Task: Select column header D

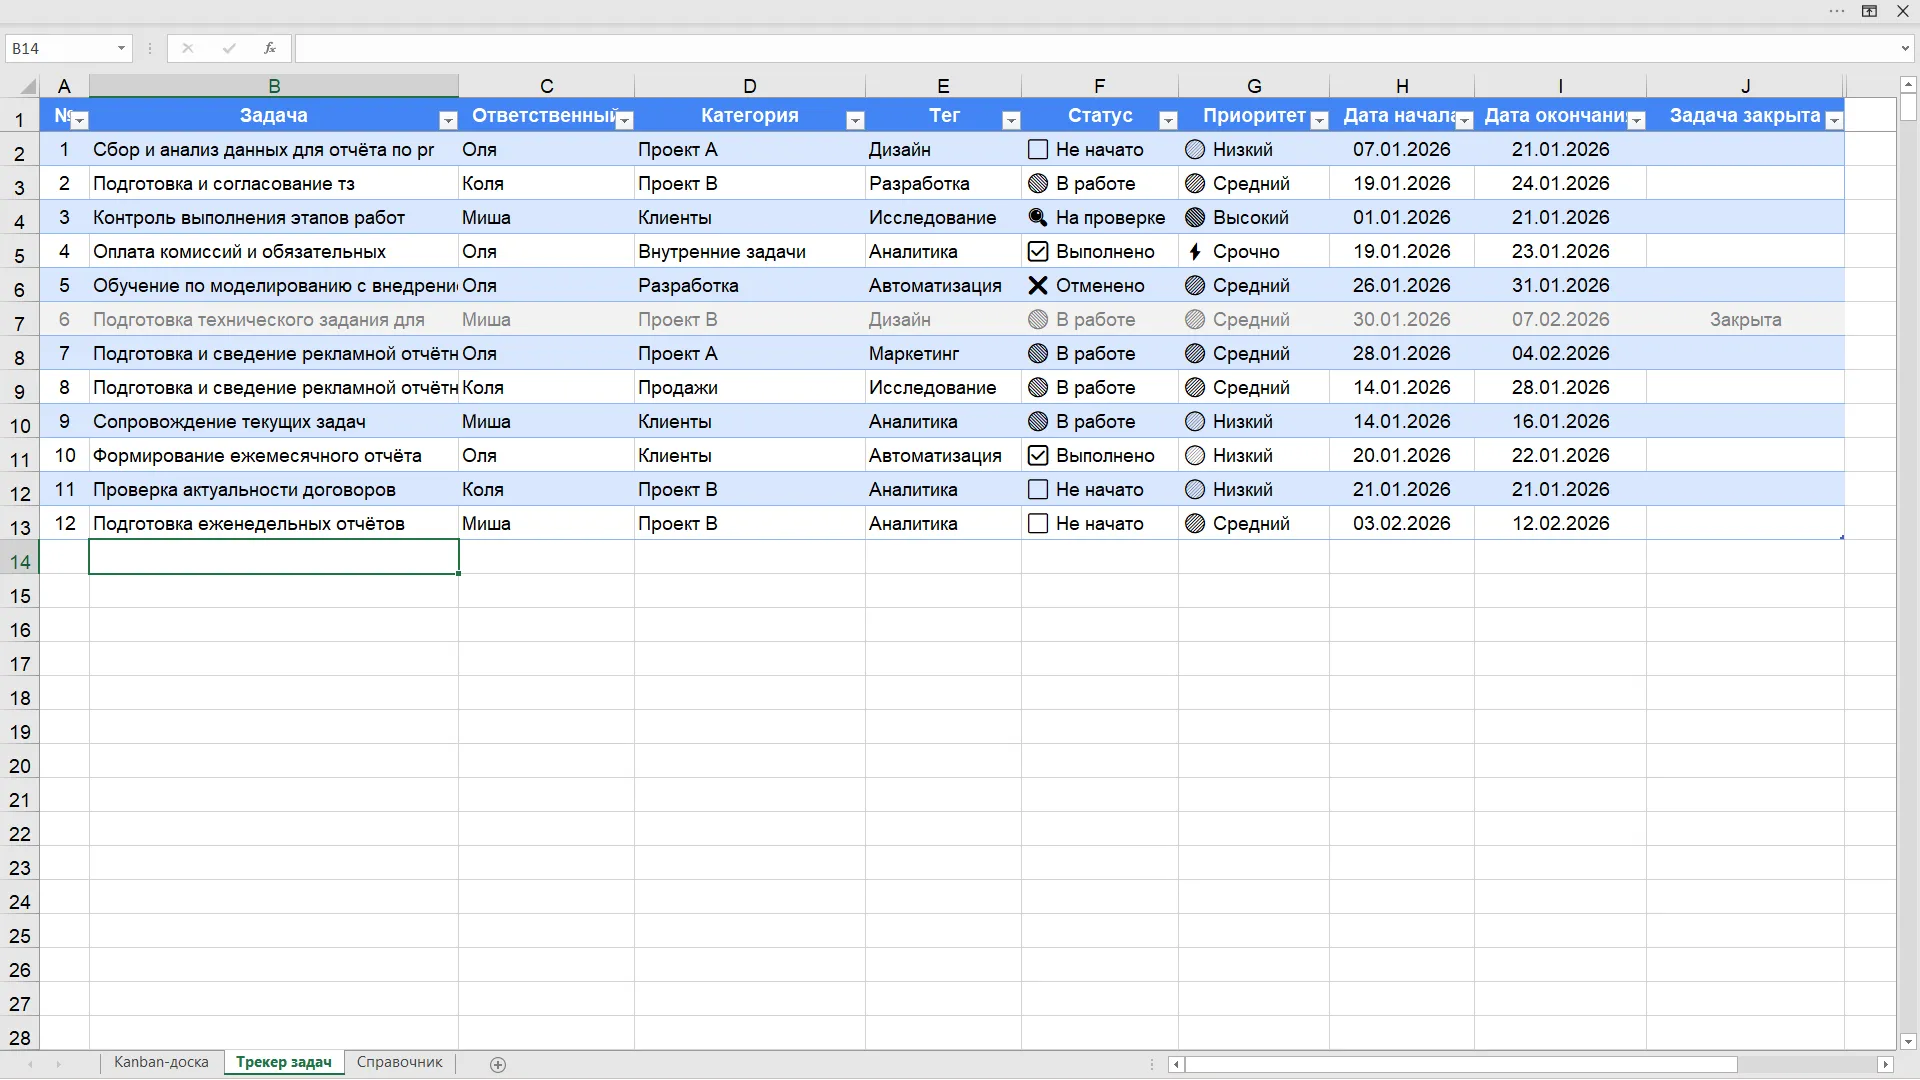Action: click(750, 86)
